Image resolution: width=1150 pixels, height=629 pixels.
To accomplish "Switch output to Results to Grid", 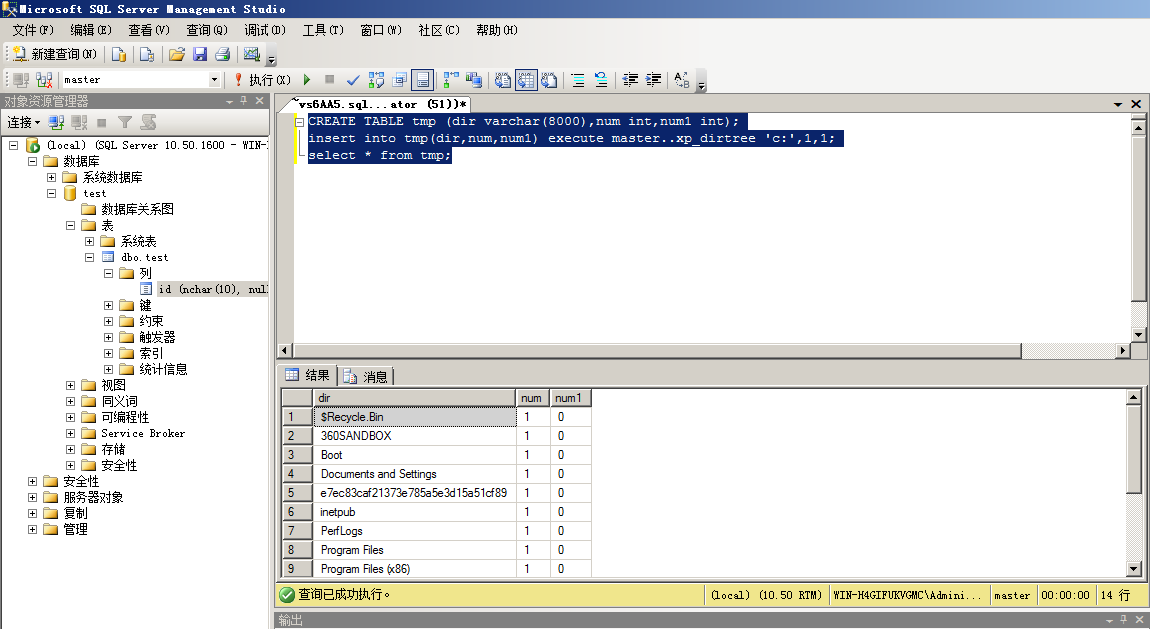I will pyautogui.click(x=526, y=80).
